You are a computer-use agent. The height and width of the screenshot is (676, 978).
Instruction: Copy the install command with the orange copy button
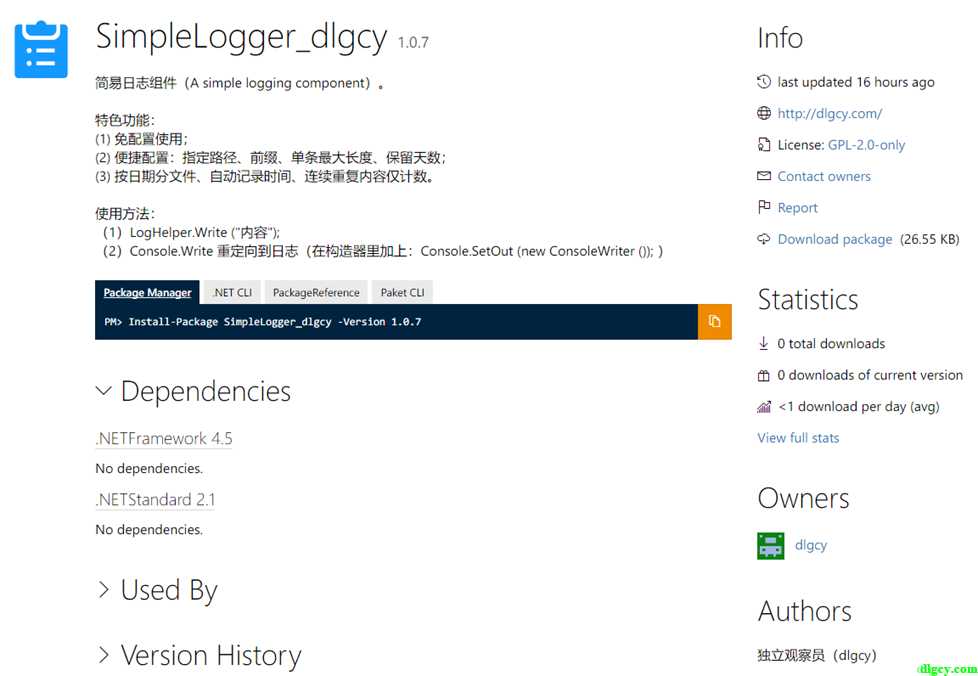714,322
